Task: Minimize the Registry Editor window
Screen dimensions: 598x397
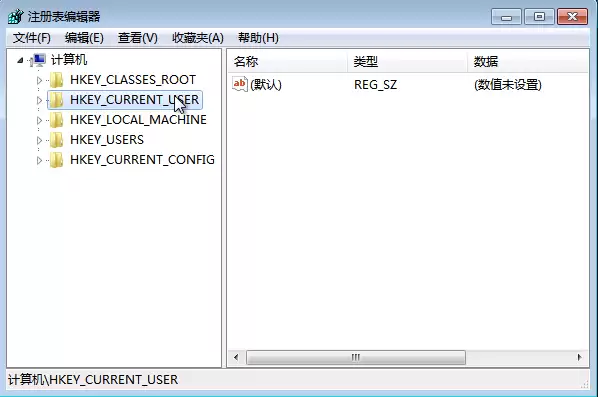Action: pyautogui.click(x=506, y=17)
